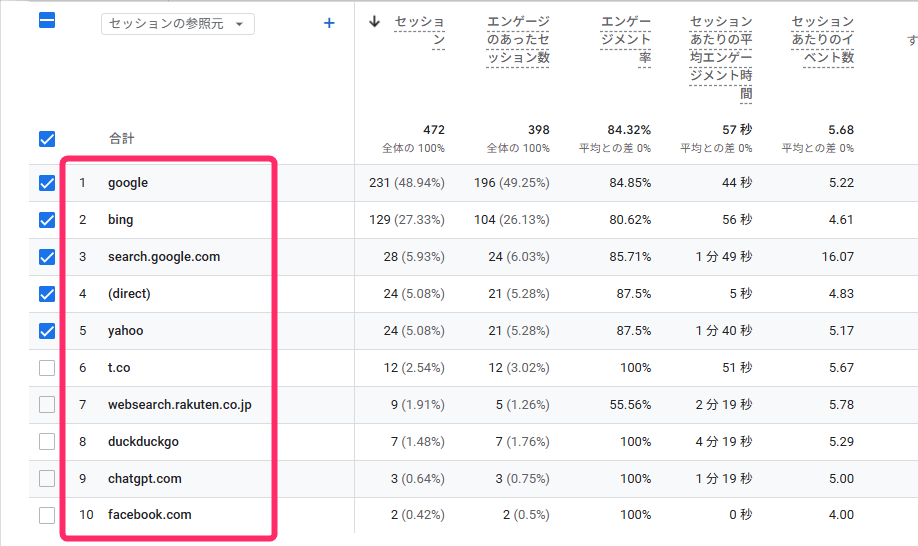The height and width of the screenshot is (546, 918).
Task: Click the websearch.rakuten.co.jp source name
Action: (x=180, y=405)
